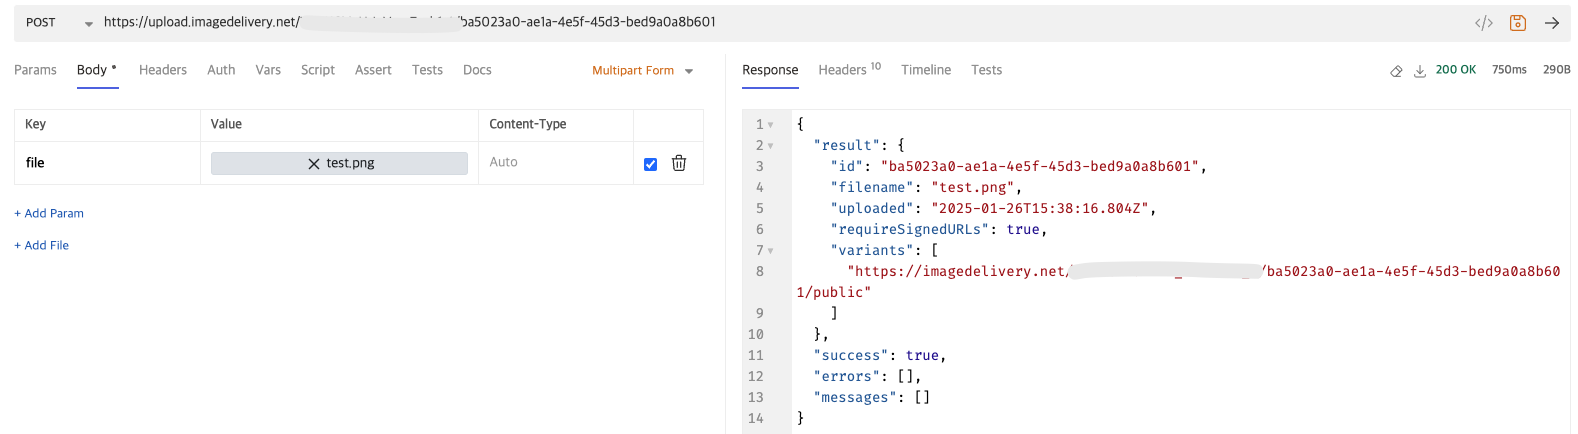Collapse the "result" object on line 2
Screen dimensions: 1578x434
770,146
